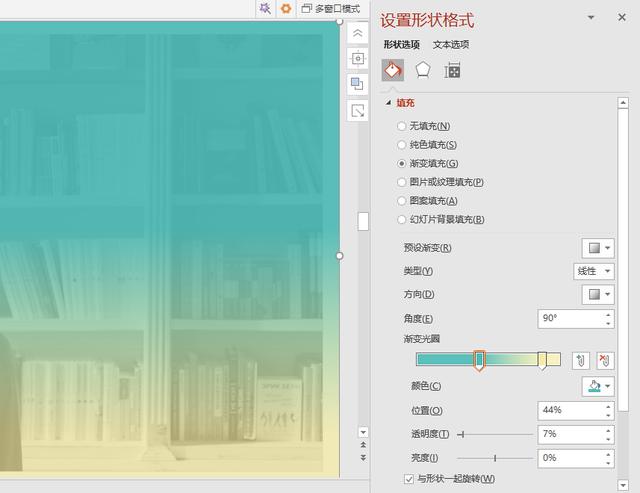Open the 预设渐变(R) preset dropdown
The height and width of the screenshot is (493, 640).
[x=598, y=248]
